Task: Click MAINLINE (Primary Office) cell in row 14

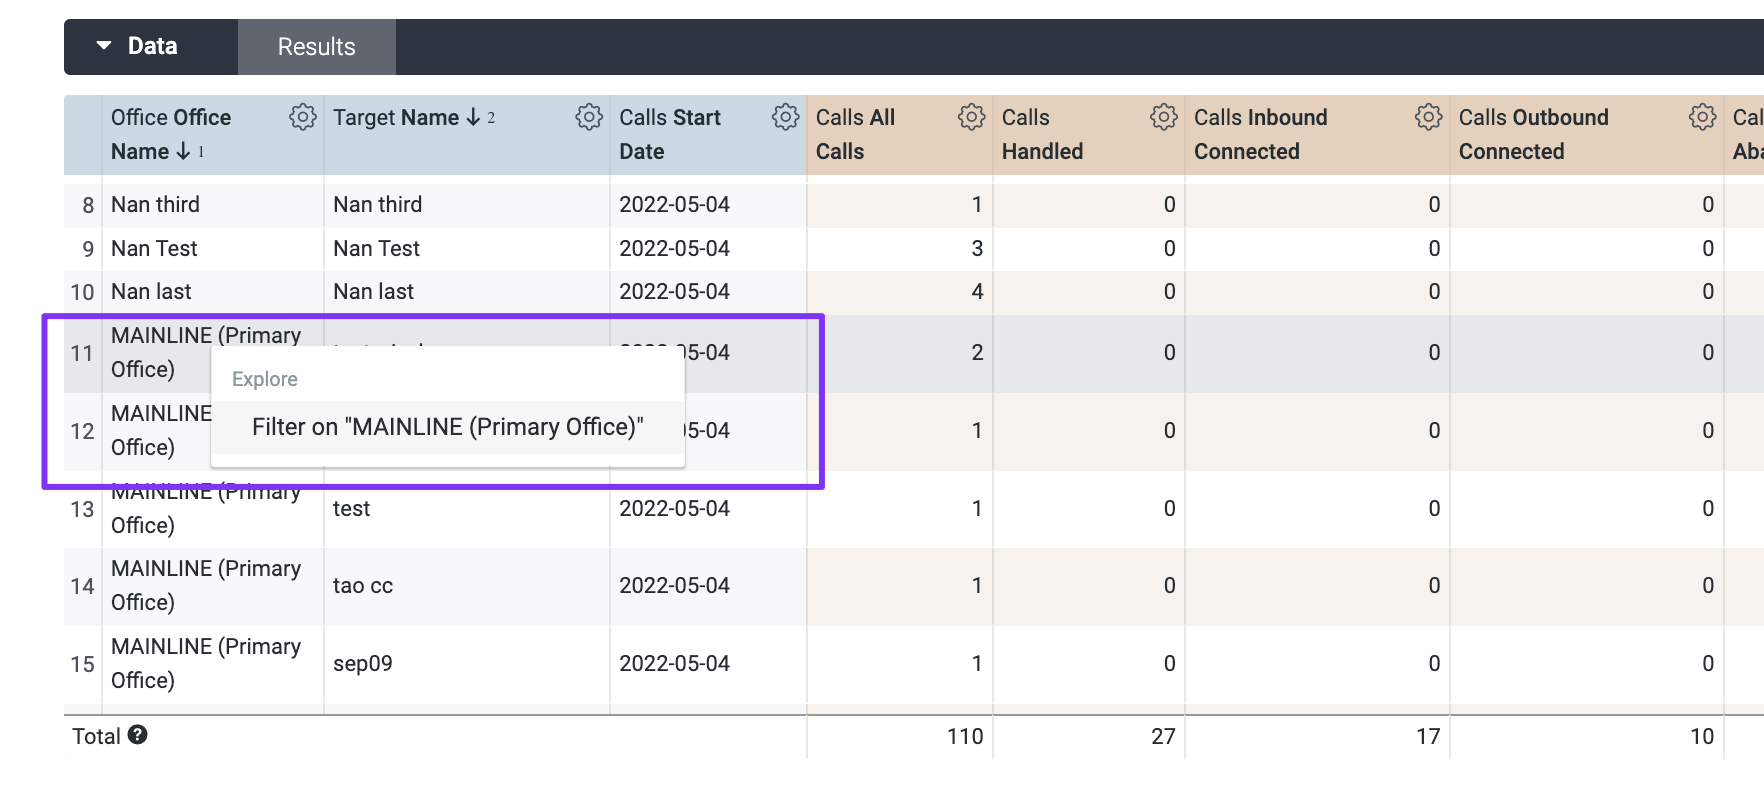Action: pos(206,585)
